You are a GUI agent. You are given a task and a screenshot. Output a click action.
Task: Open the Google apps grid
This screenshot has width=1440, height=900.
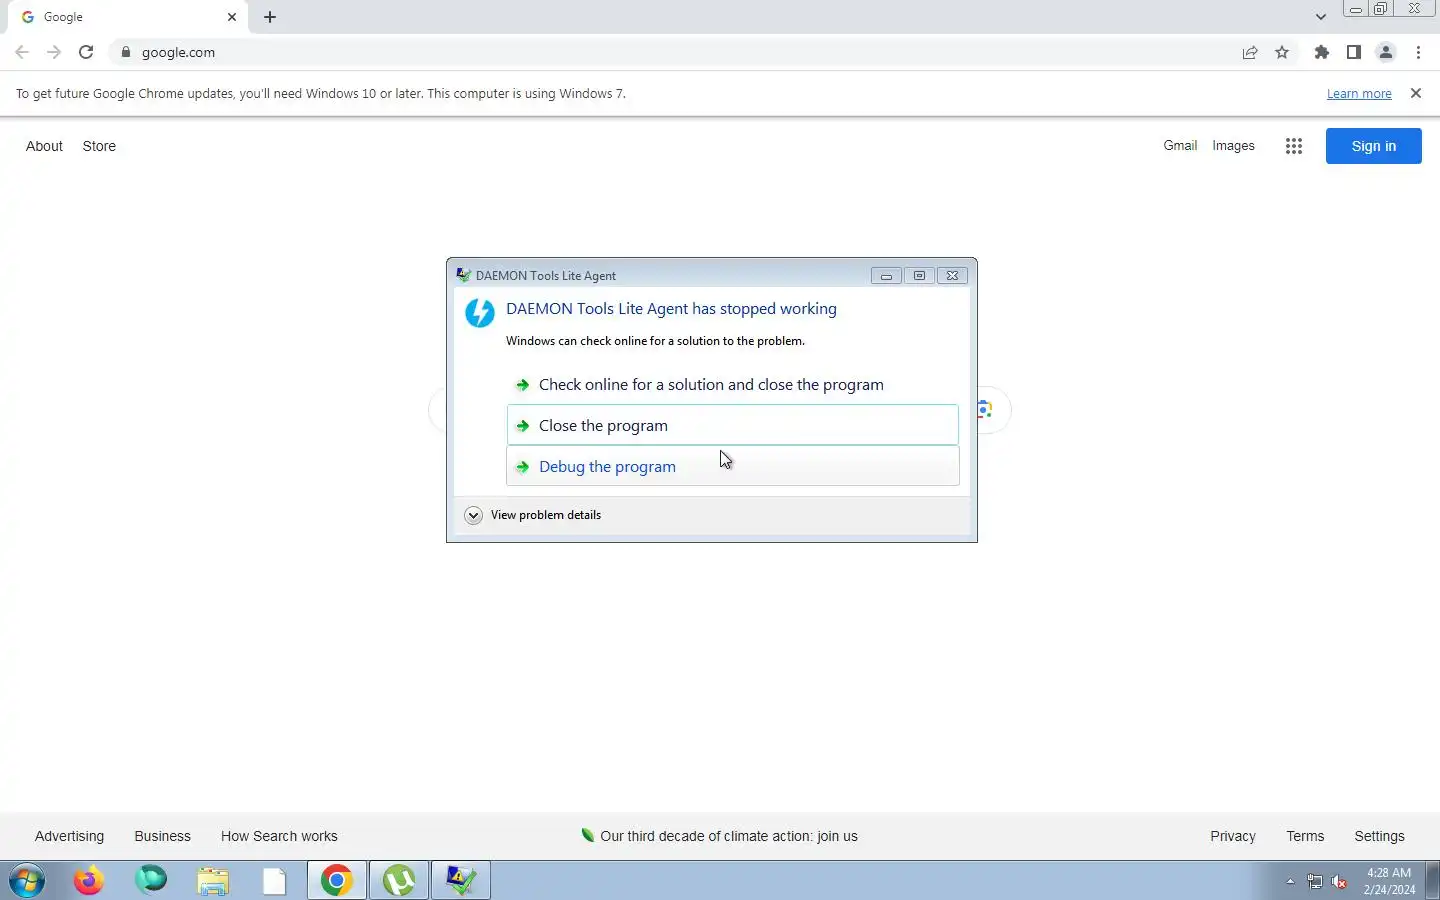click(1294, 146)
